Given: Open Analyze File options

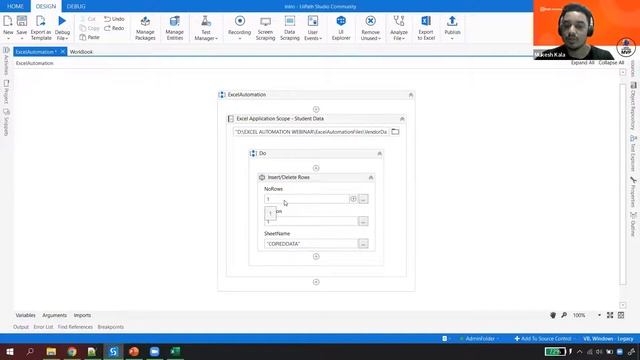Looking at the screenshot, I should point(399,28).
